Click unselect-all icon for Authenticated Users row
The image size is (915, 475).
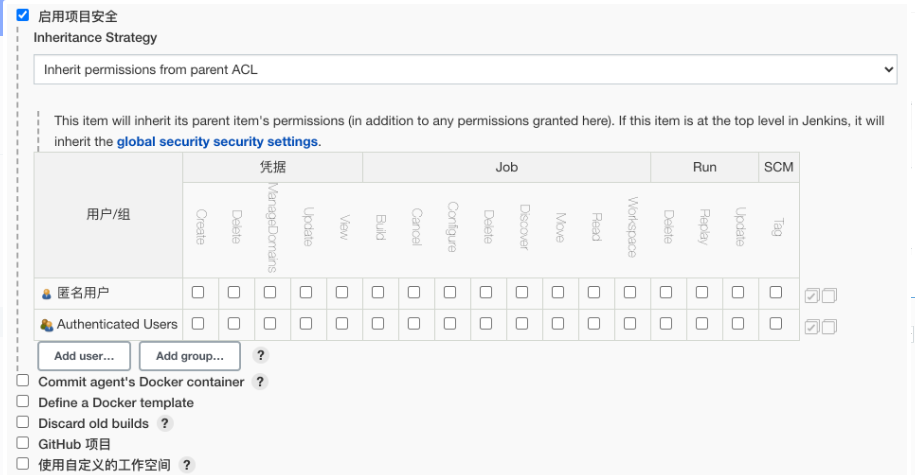pyautogui.click(x=828, y=326)
